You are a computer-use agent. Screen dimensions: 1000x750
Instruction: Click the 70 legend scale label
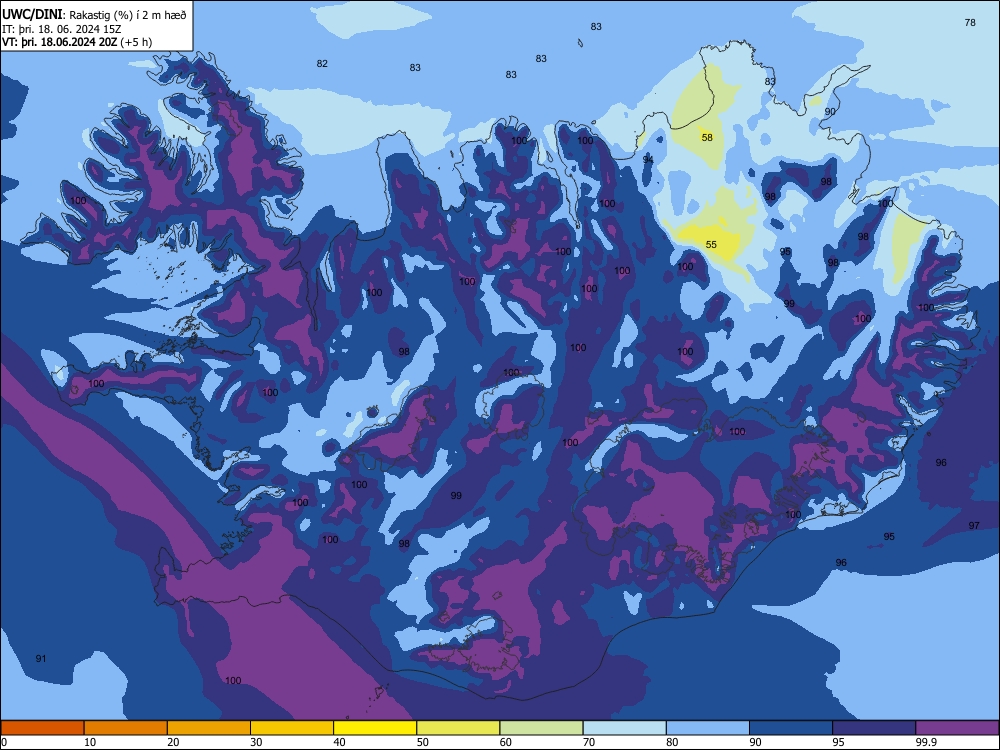click(589, 742)
